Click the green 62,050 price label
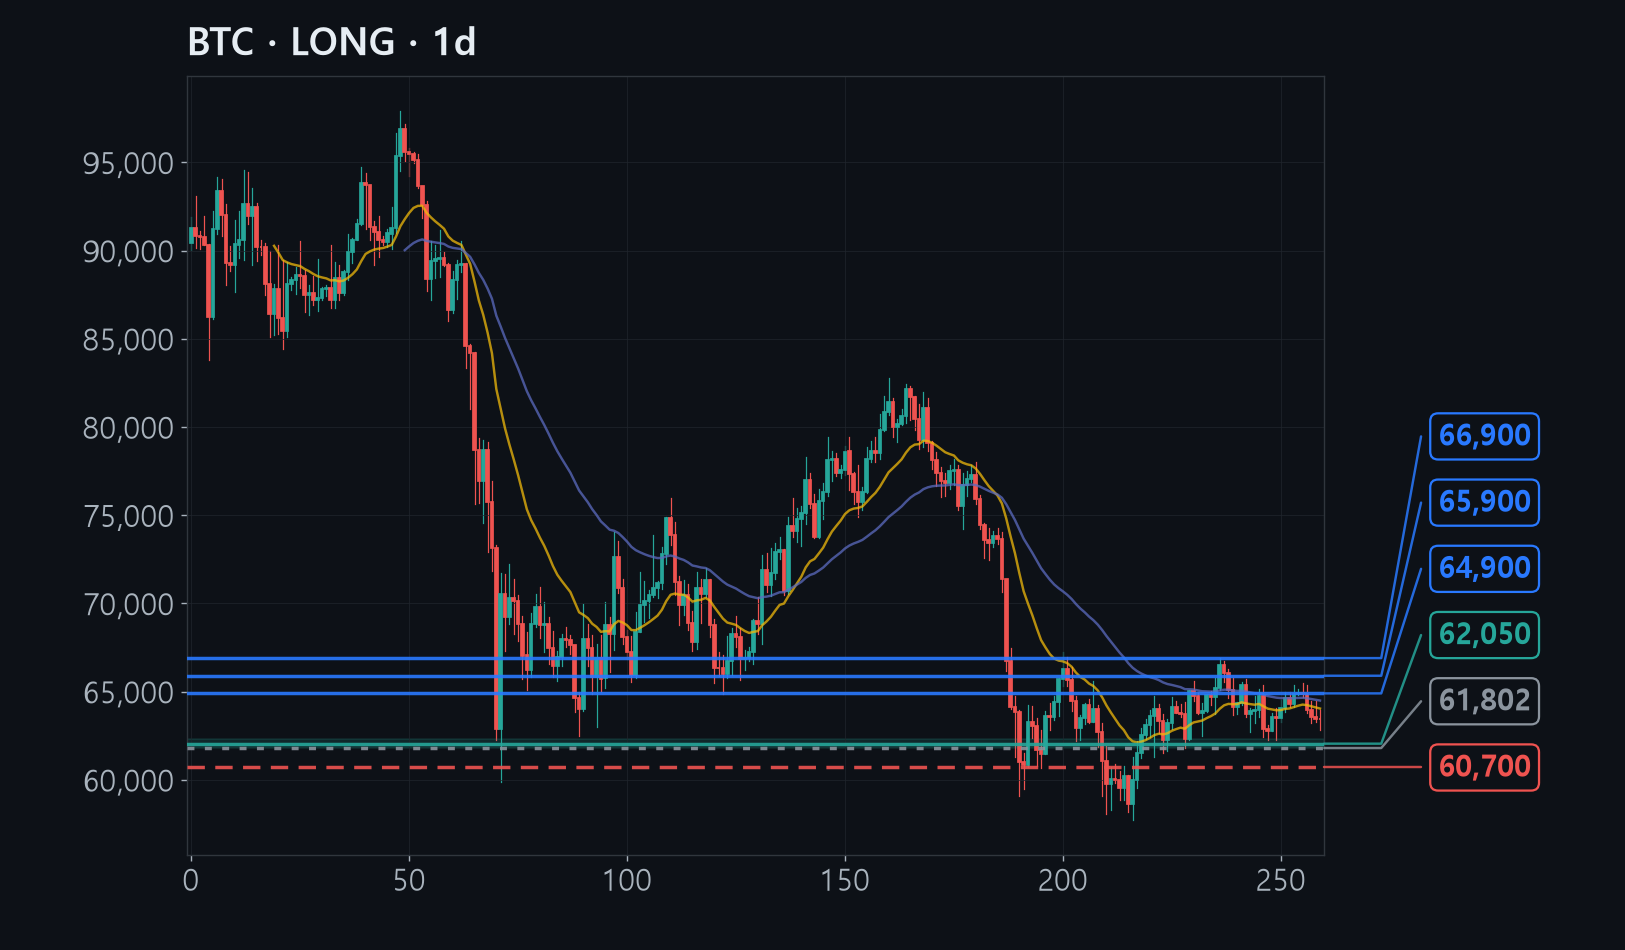Viewport: 1625px width, 950px height. [1484, 634]
